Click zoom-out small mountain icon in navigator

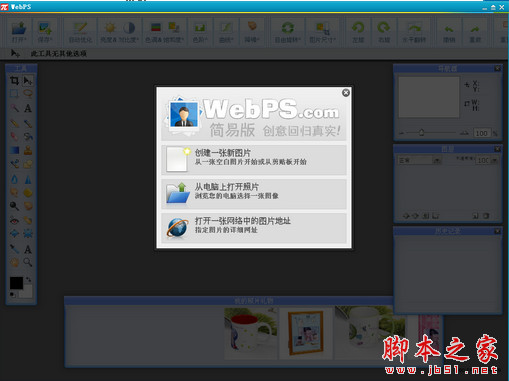pos(402,133)
